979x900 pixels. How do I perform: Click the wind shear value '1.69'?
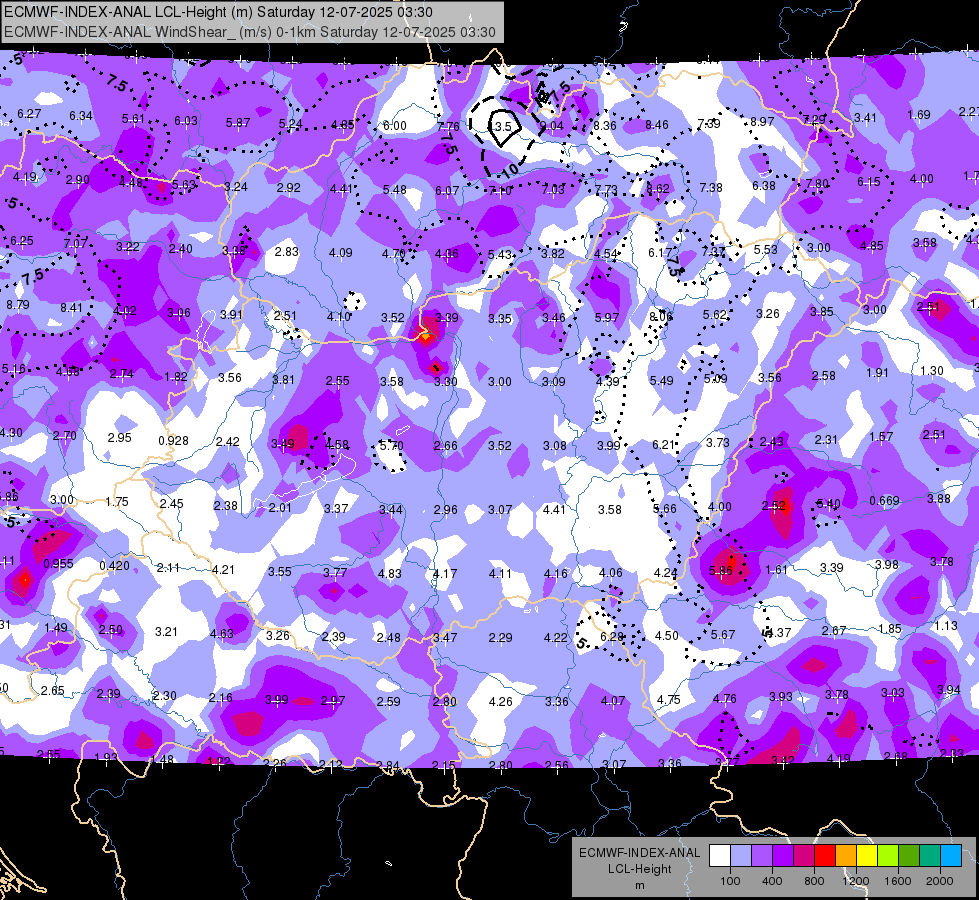pos(918,114)
